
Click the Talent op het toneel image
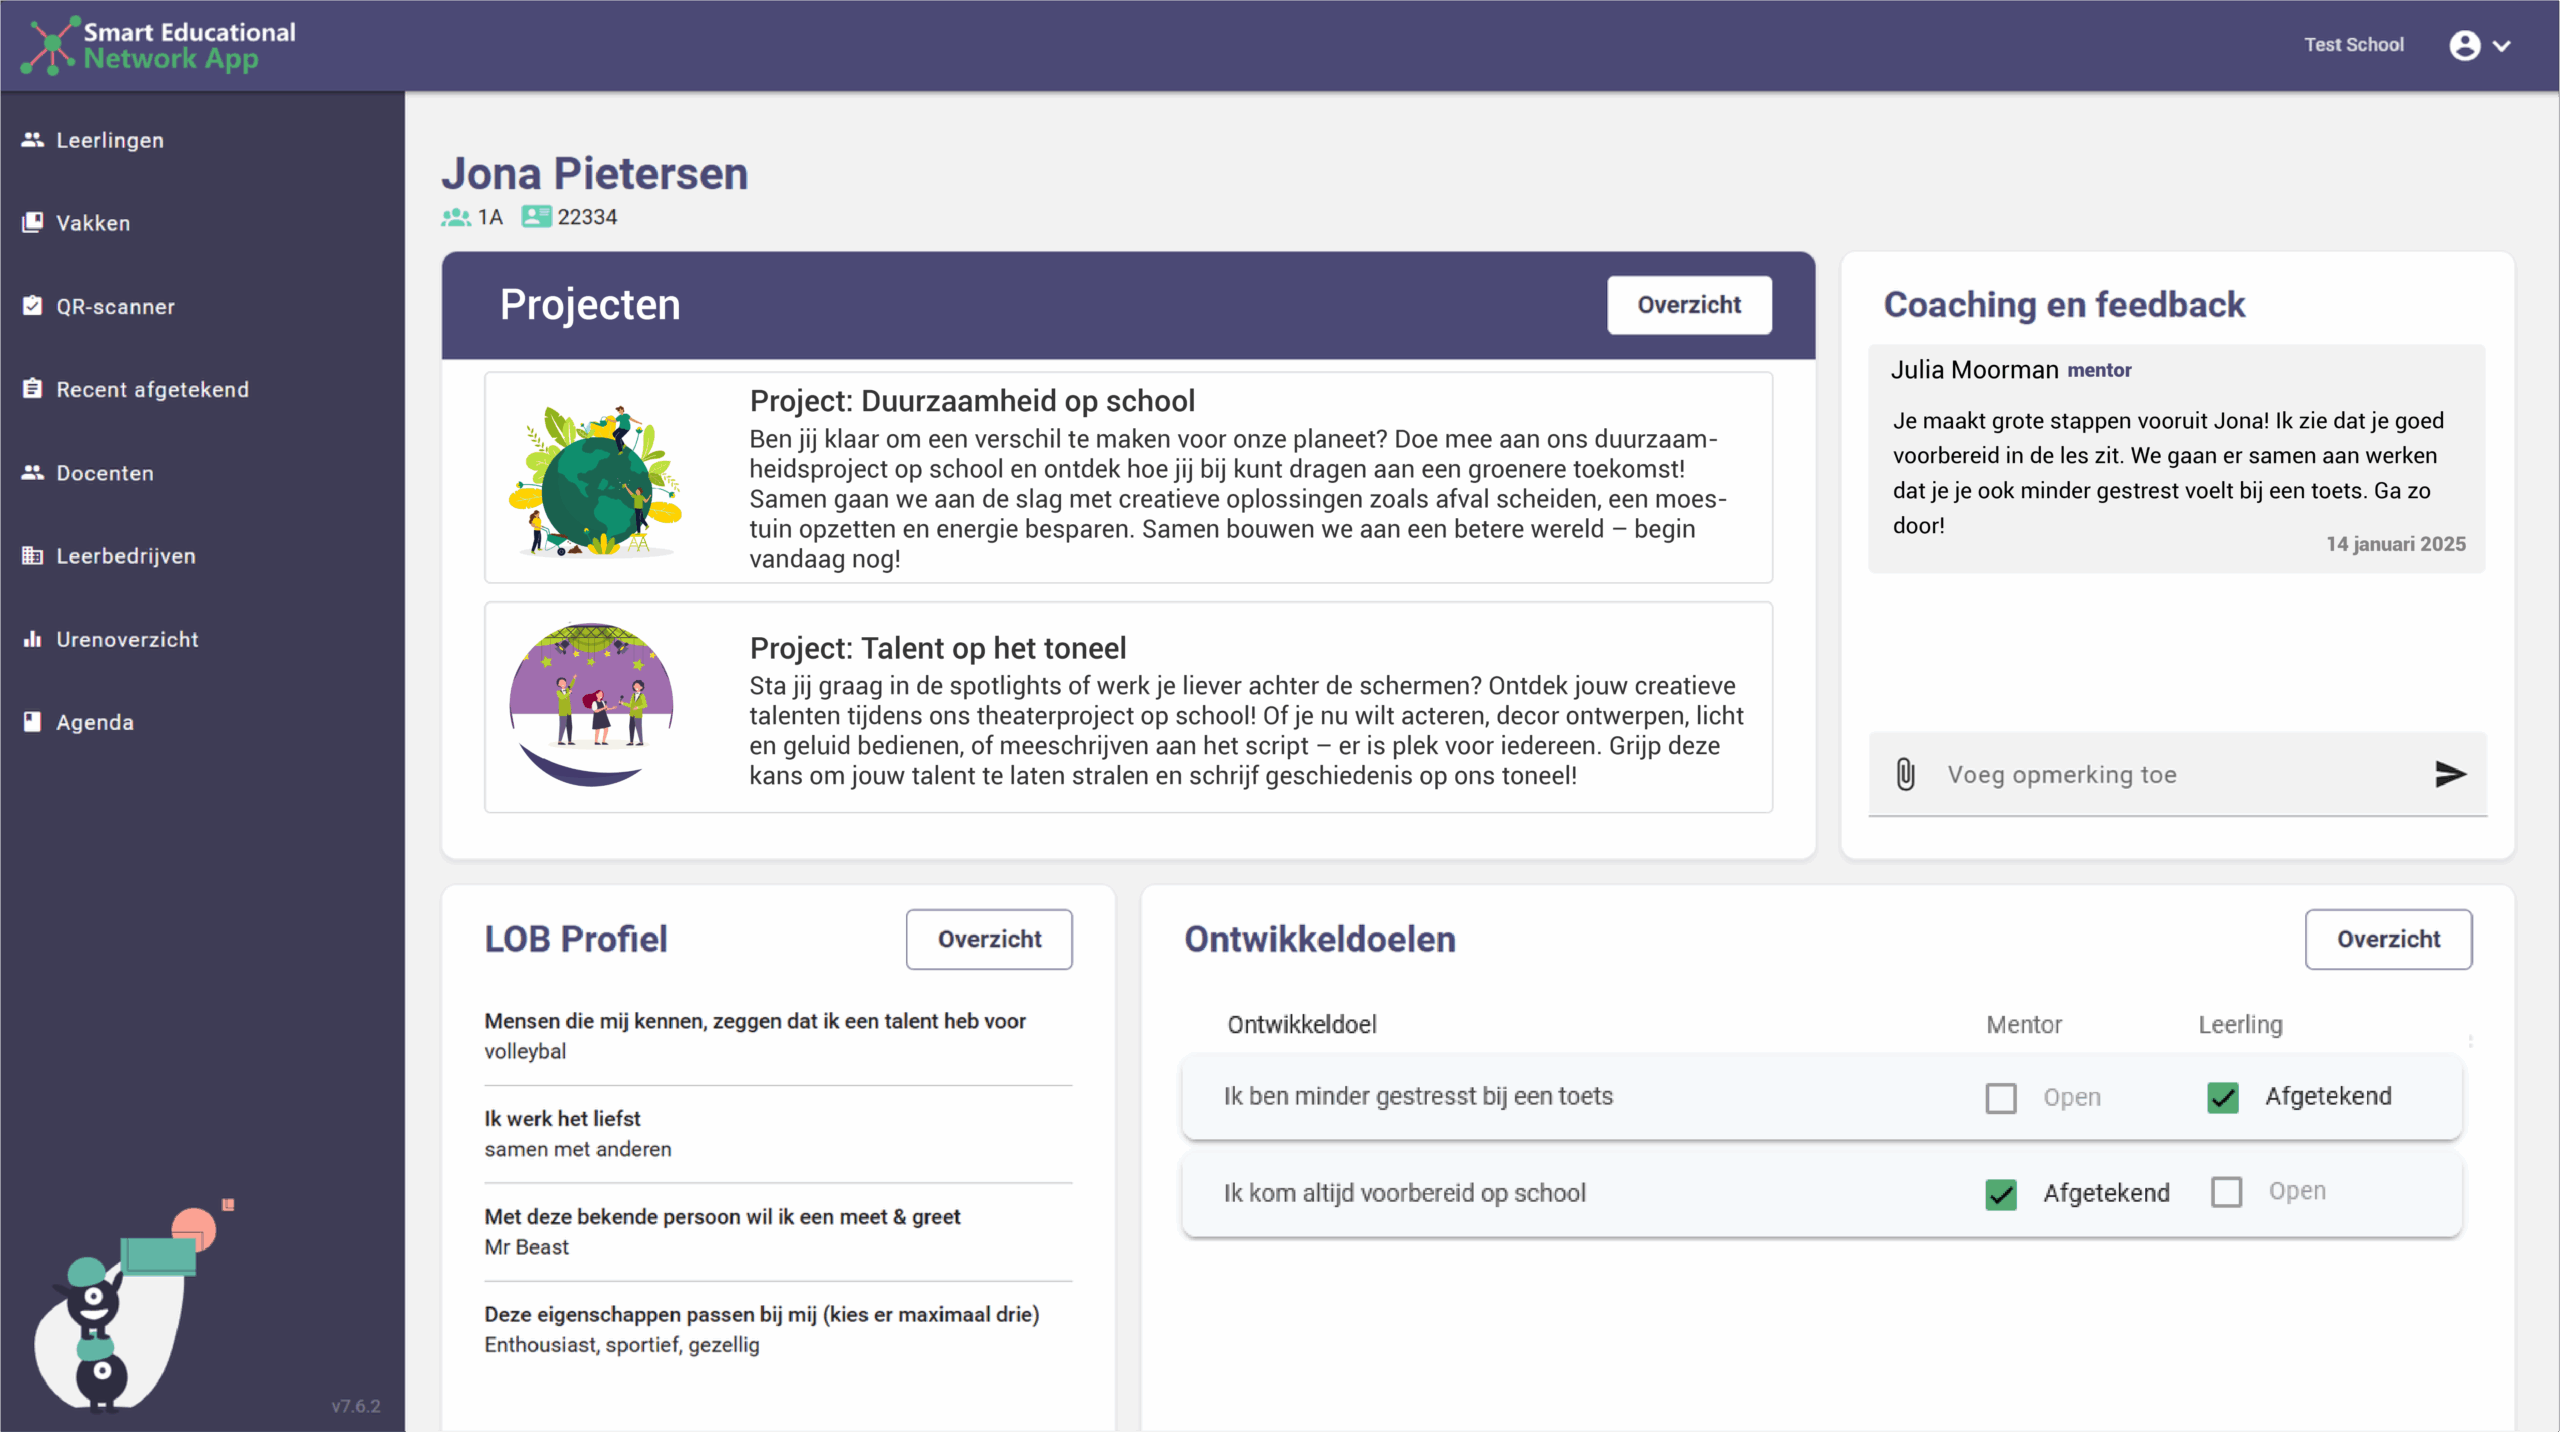pos(591,705)
